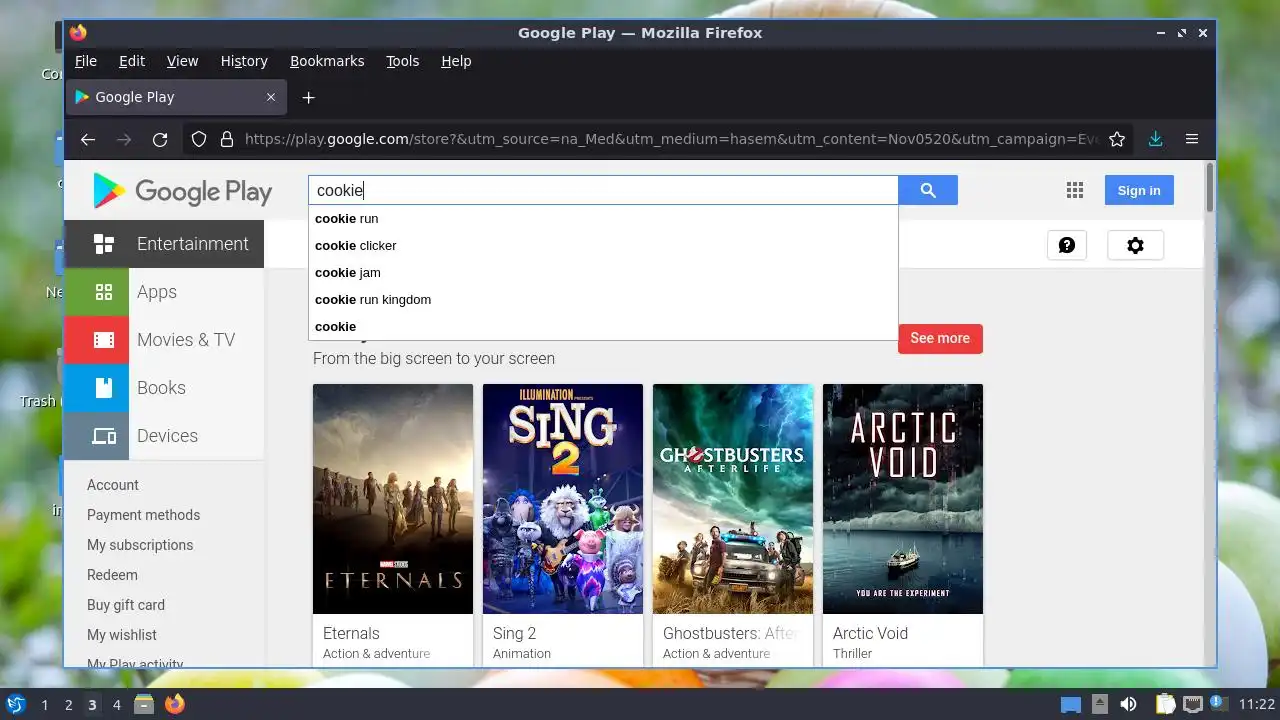
Task: Click the Sign in button
Action: point(1139,190)
